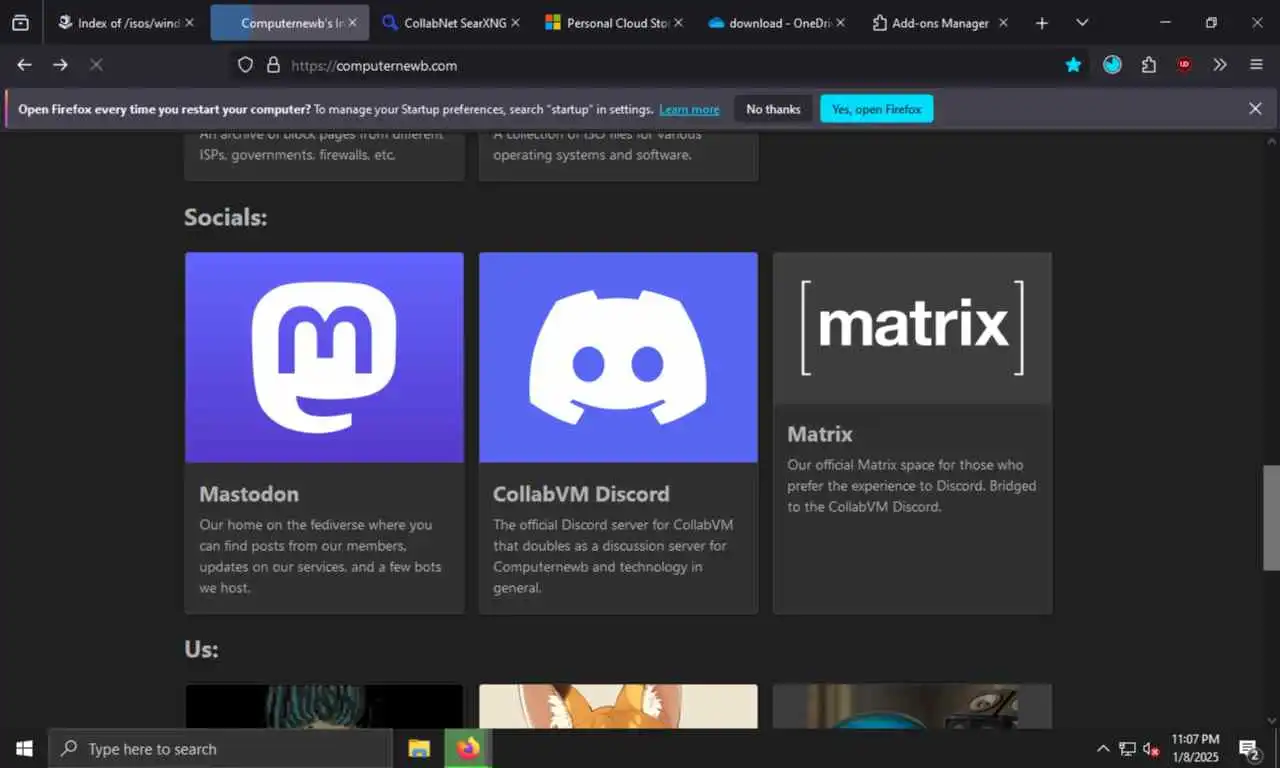This screenshot has height=768, width=1280.
Task: Click the Matrix card title
Action: tap(820, 434)
